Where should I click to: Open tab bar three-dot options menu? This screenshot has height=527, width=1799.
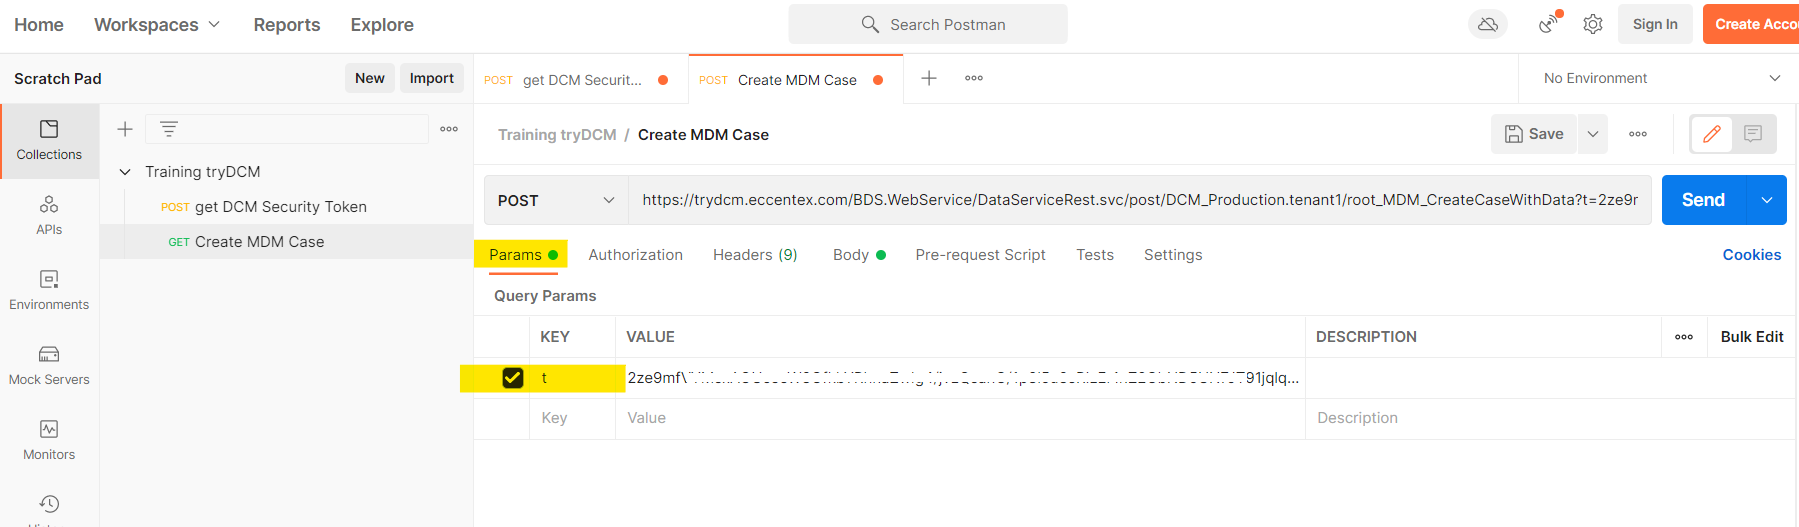pyautogui.click(x=974, y=78)
